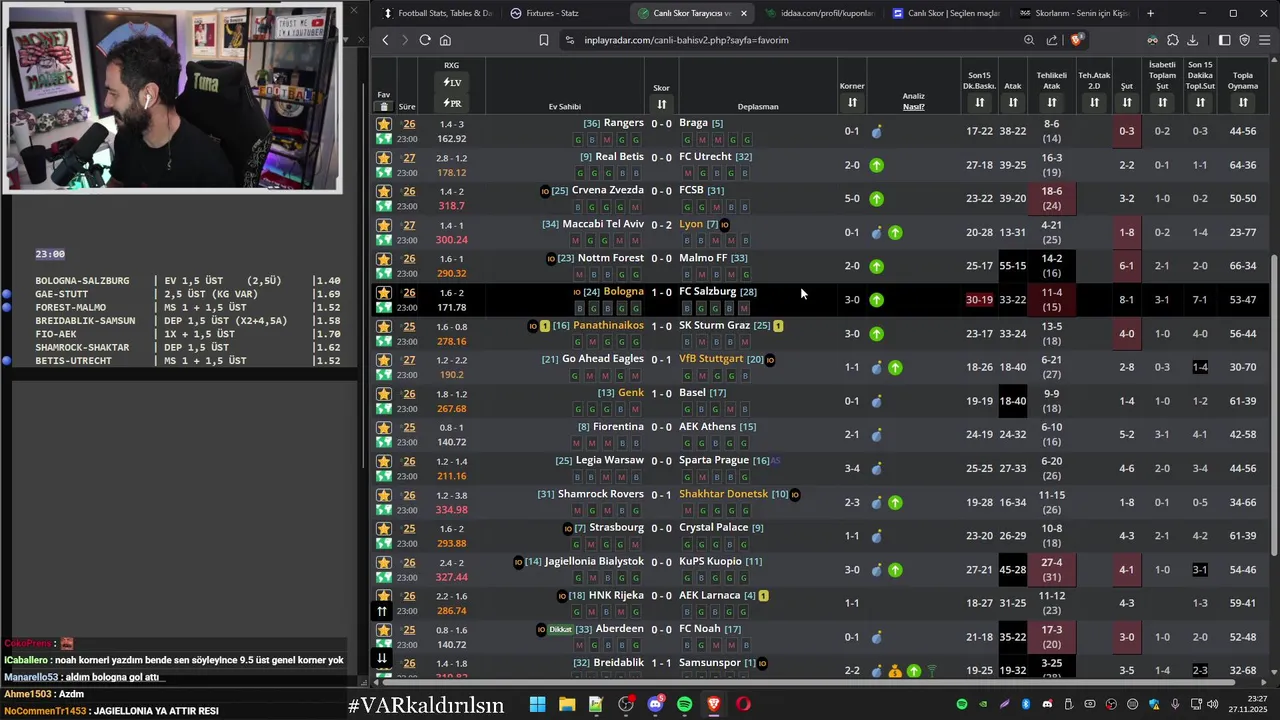Screen dimensions: 1280x720
Task: Open the browser hamburger menu
Action: click(x=1265, y=40)
